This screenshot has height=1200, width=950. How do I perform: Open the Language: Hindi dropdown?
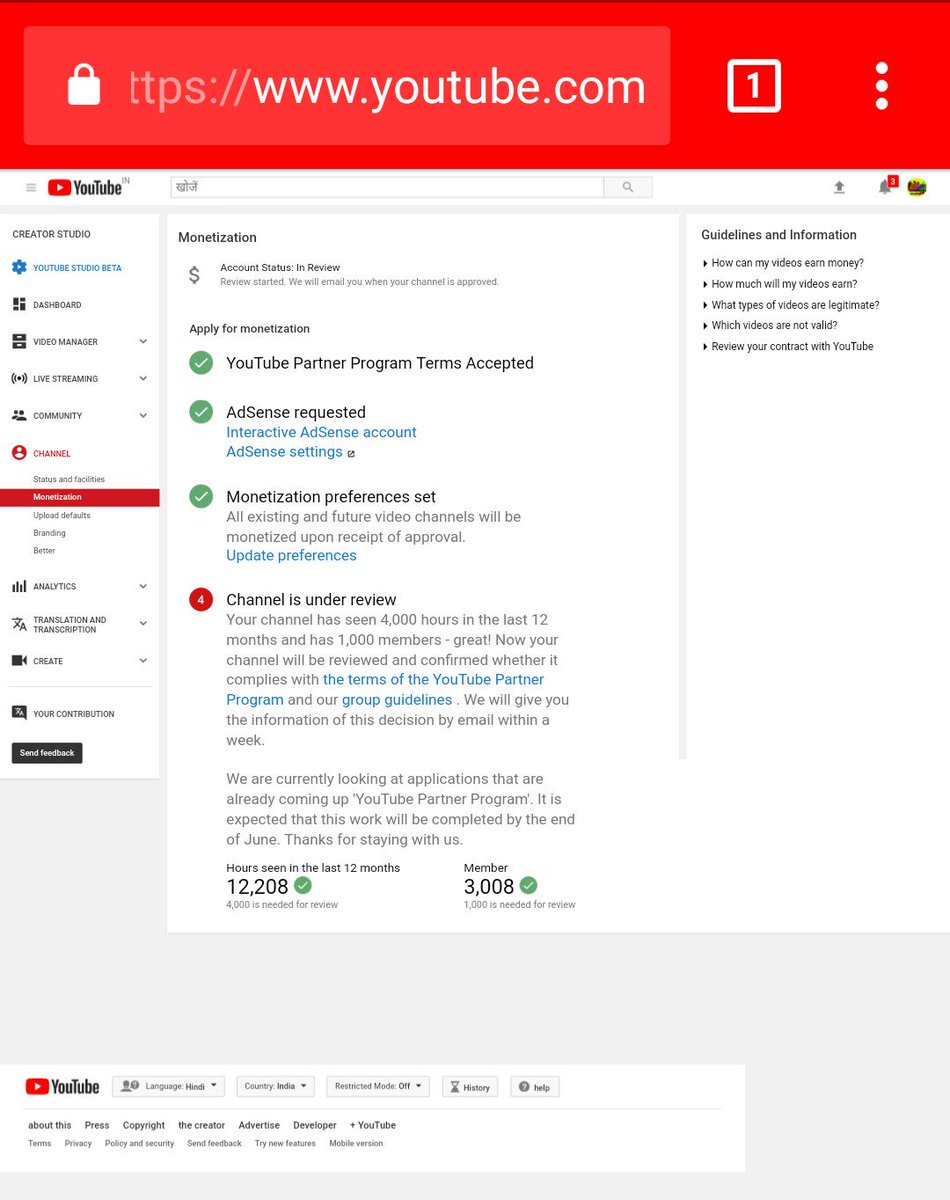tap(168, 1086)
